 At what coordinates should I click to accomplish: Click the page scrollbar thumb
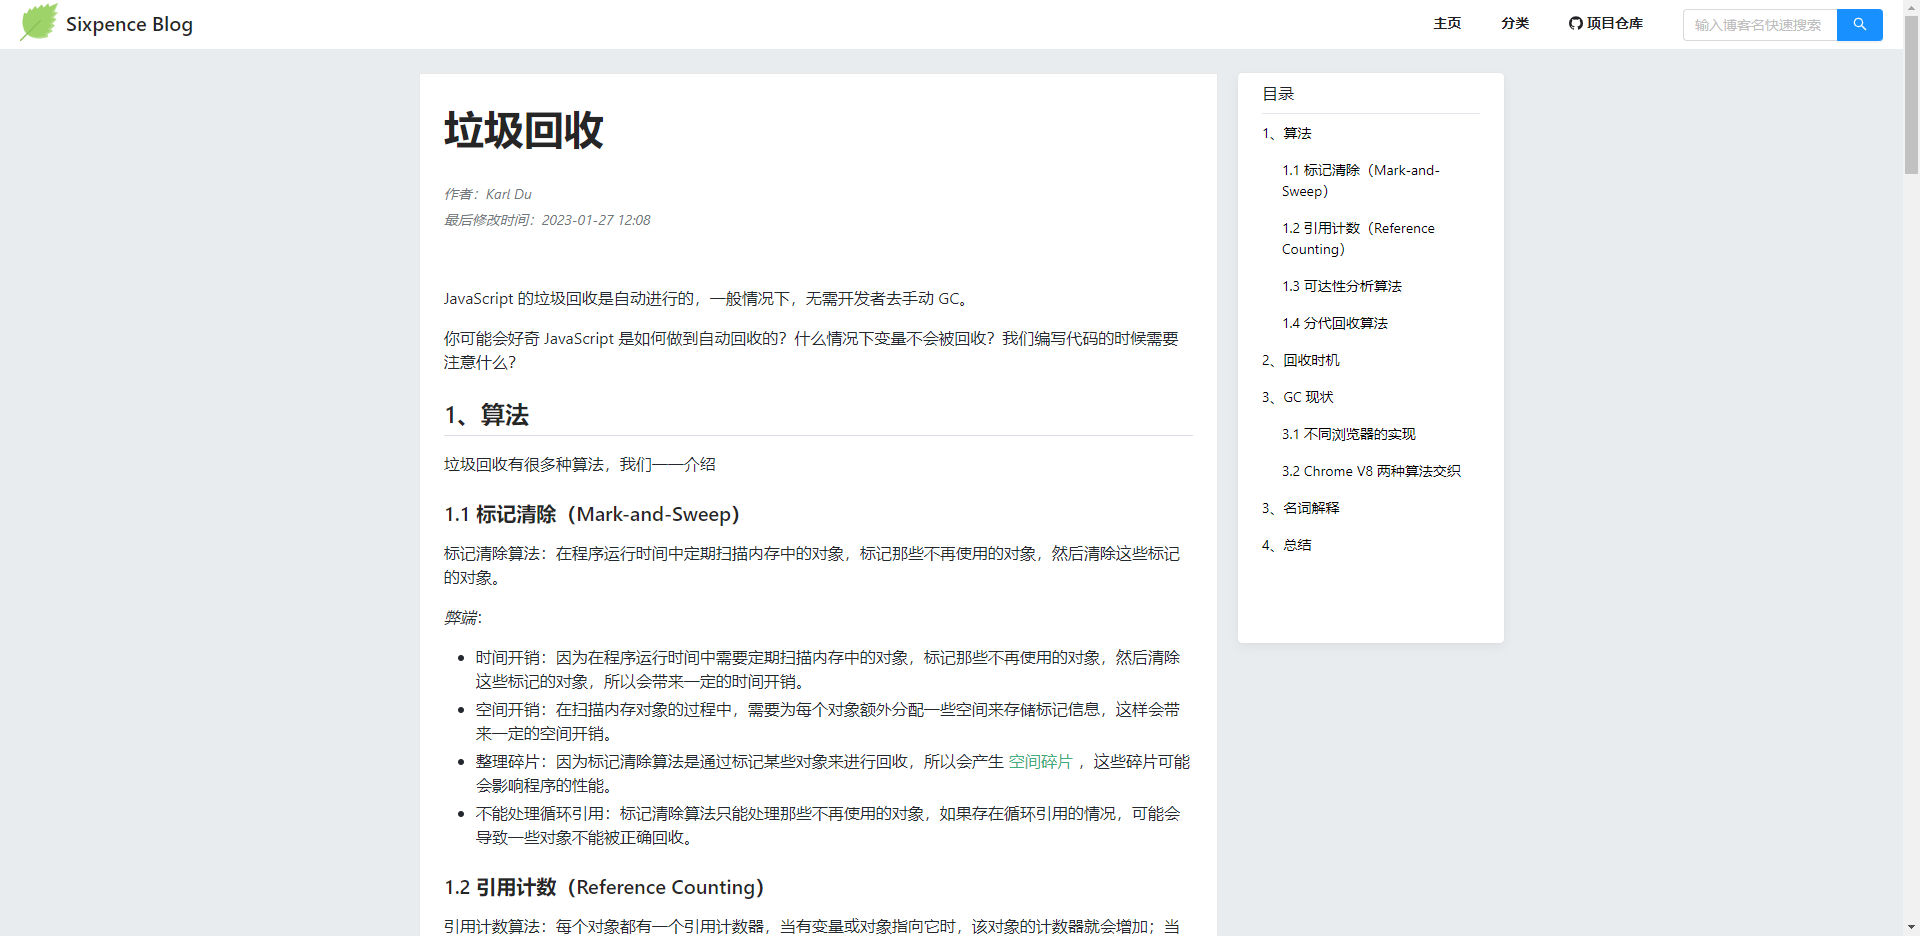point(1911,95)
